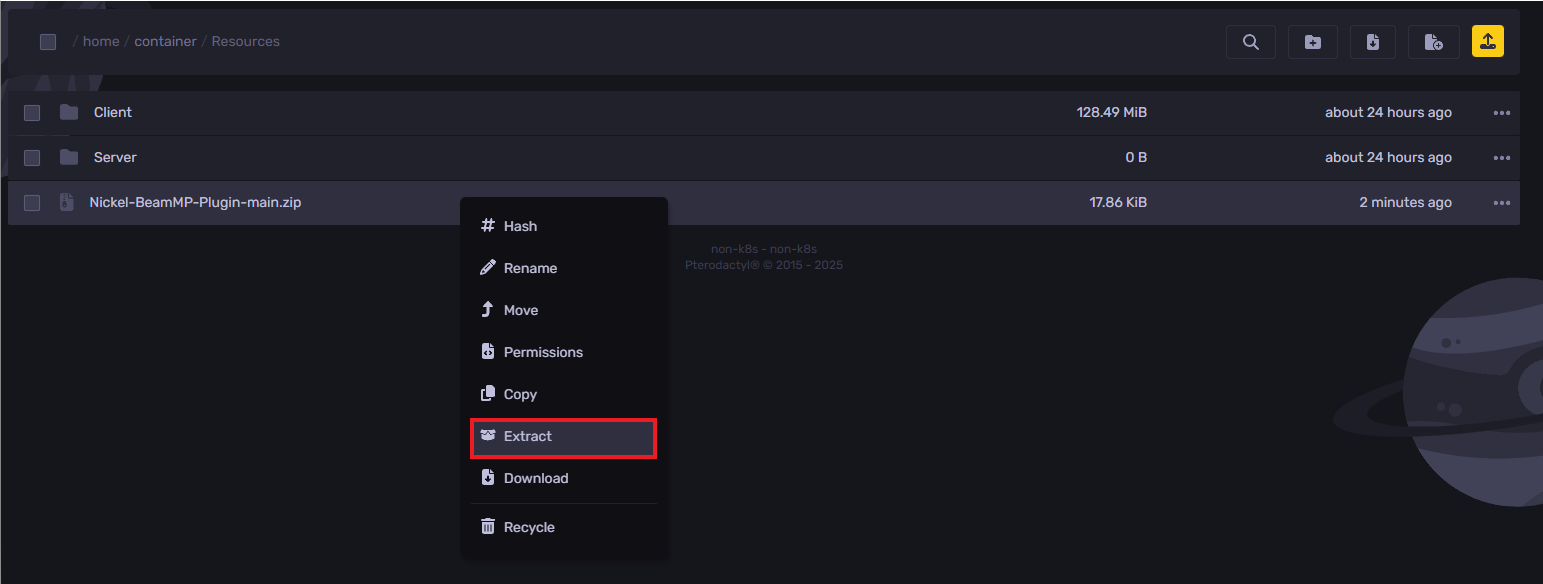Click the yellow upload button
The image size is (1543, 584).
[x=1487, y=42]
